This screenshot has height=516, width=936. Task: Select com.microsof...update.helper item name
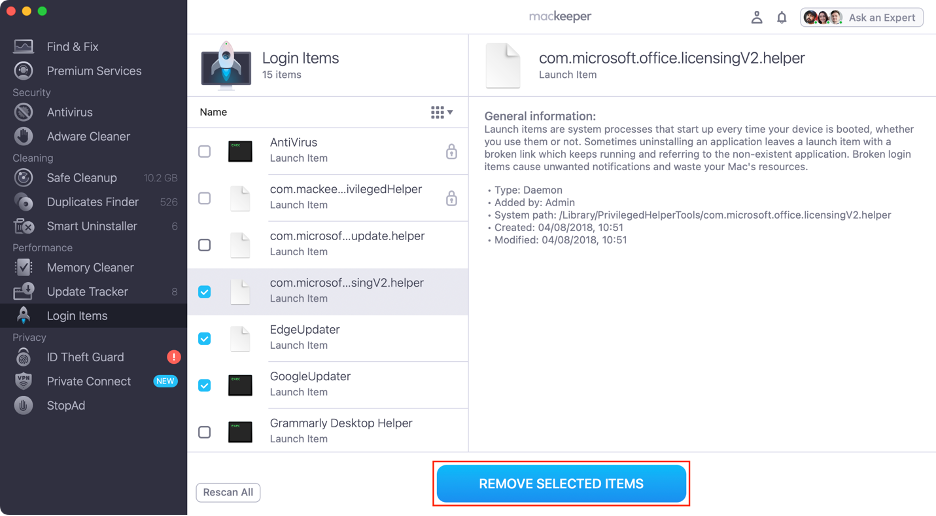coord(347,236)
